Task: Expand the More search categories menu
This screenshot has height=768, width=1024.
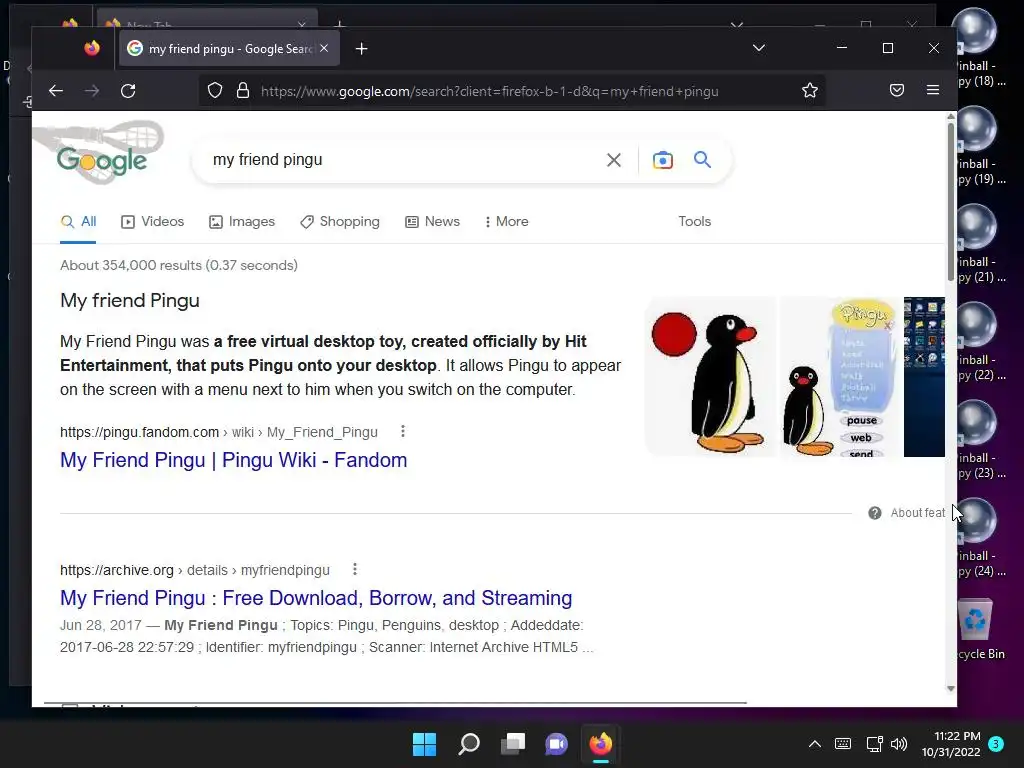Action: point(507,222)
